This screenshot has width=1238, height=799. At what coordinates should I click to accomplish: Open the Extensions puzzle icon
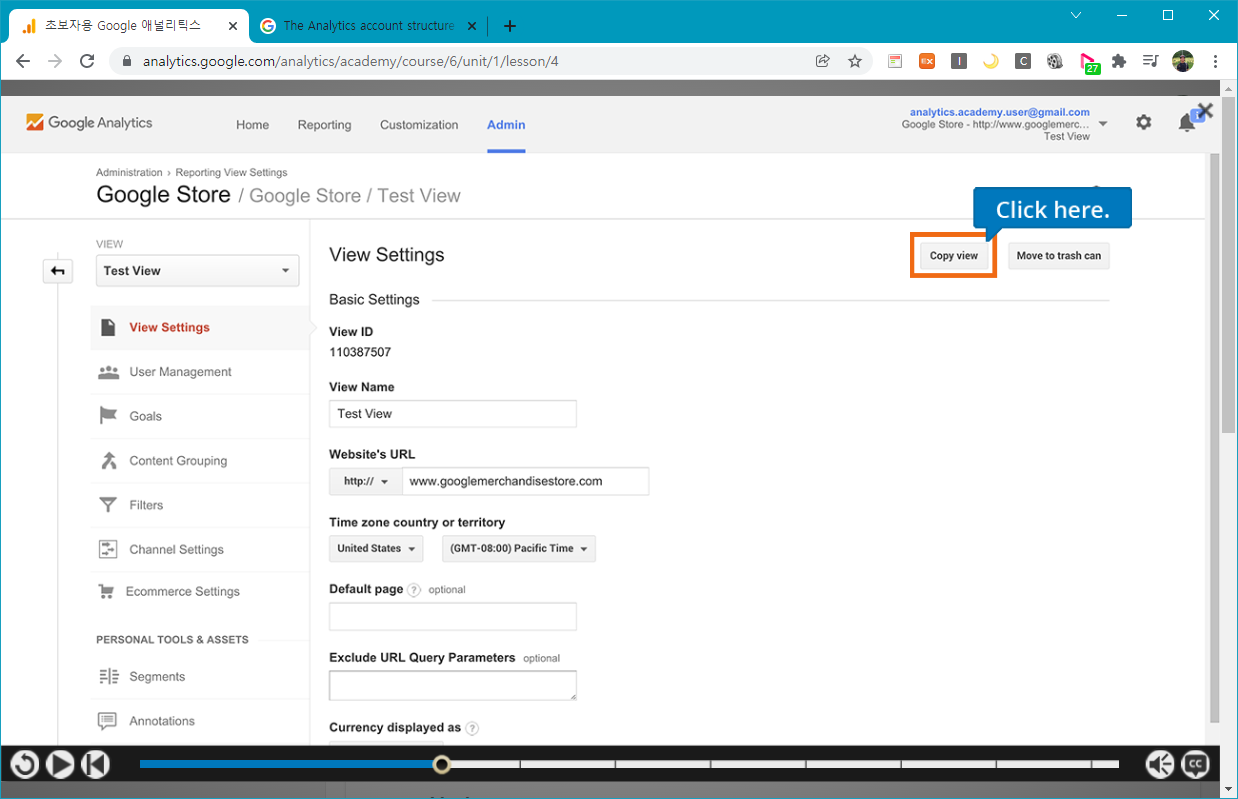[1119, 61]
